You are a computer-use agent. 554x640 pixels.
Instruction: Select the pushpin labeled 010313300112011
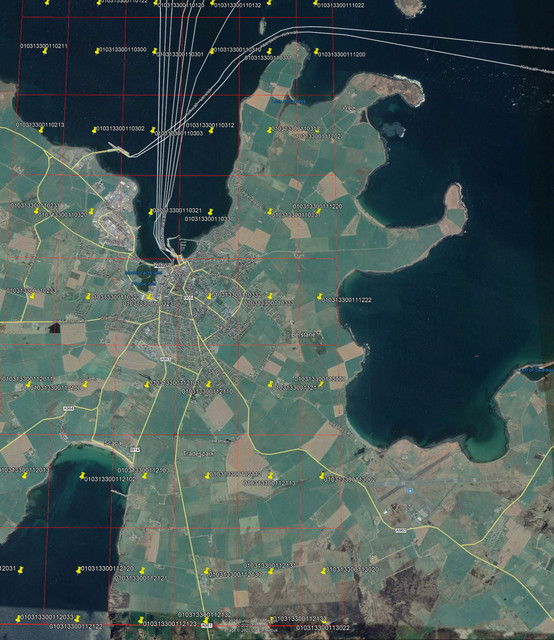pos(28,384)
